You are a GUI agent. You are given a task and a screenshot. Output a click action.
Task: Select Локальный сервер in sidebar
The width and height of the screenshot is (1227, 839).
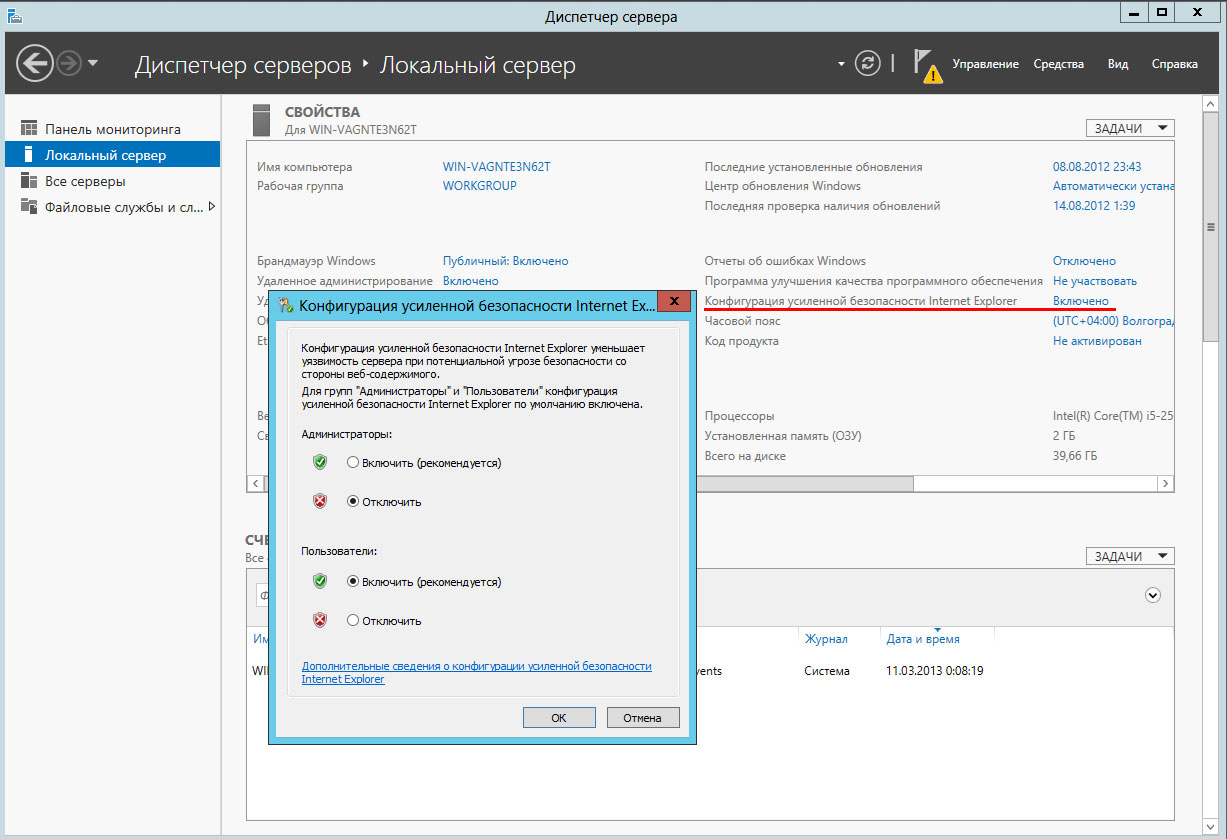112,155
